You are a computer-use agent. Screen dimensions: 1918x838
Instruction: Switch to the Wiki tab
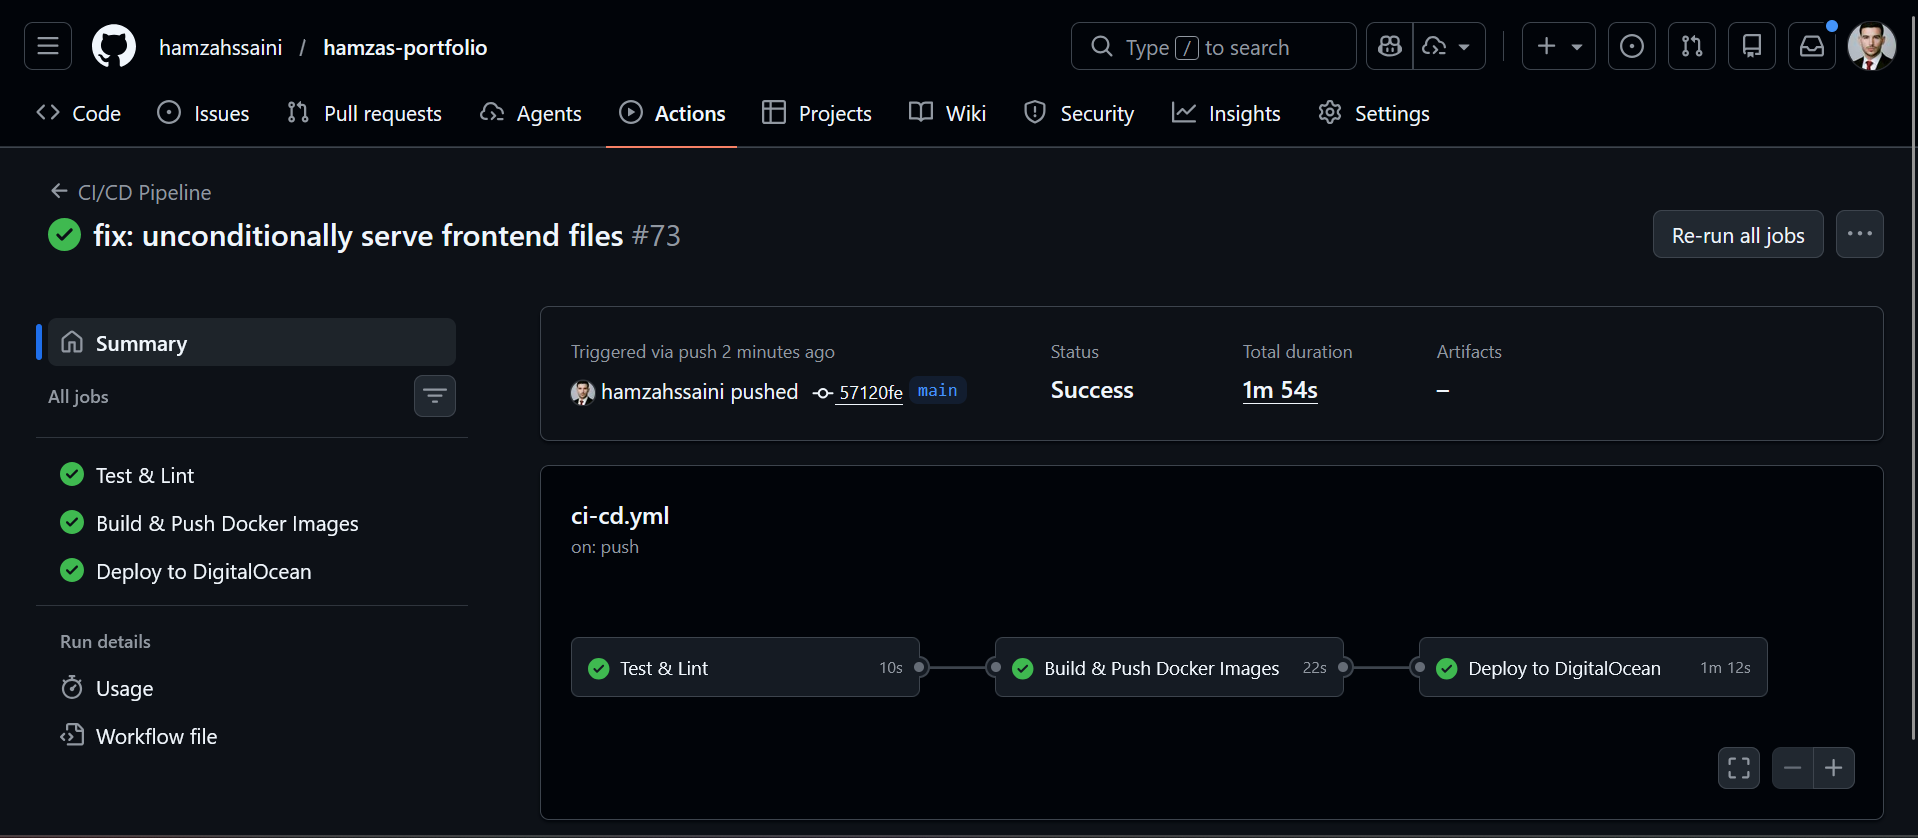948,113
